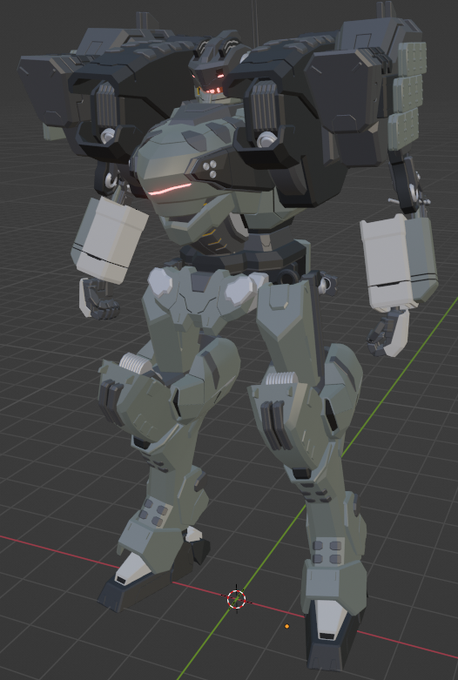The height and width of the screenshot is (680, 458).
Task: Click the 3D cursor on the grid floor
Action: coord(236,599)
